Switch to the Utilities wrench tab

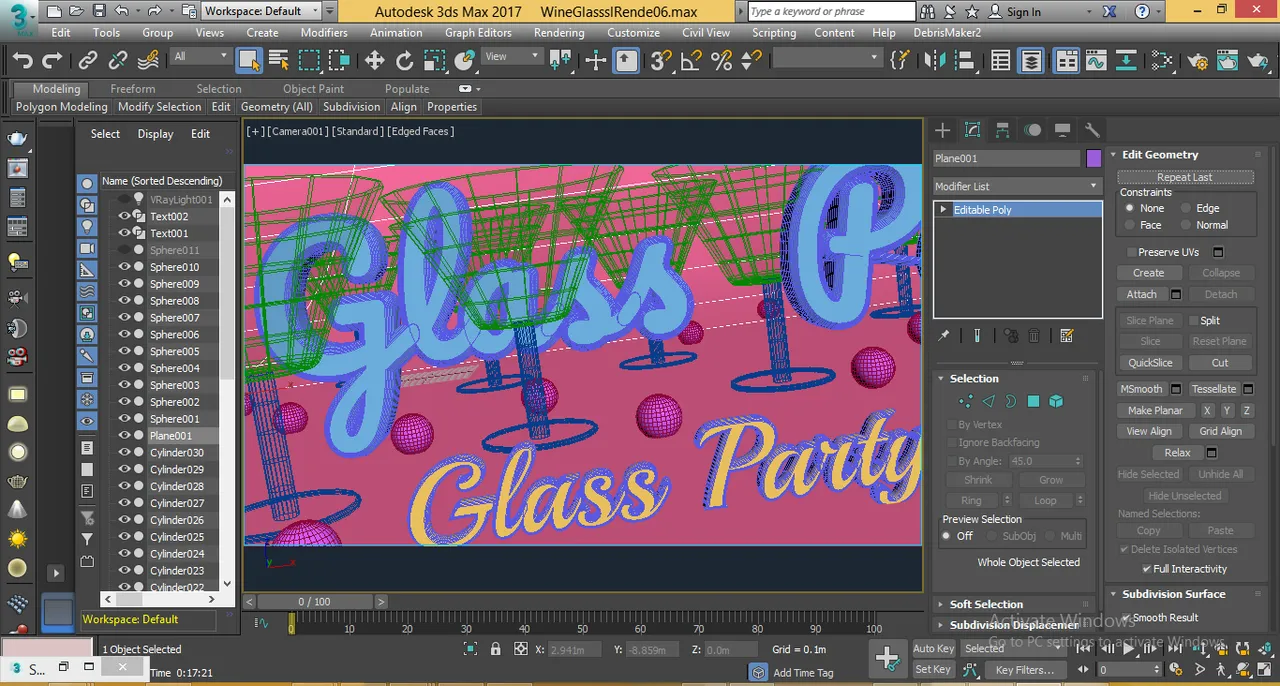click(1092, 131)
